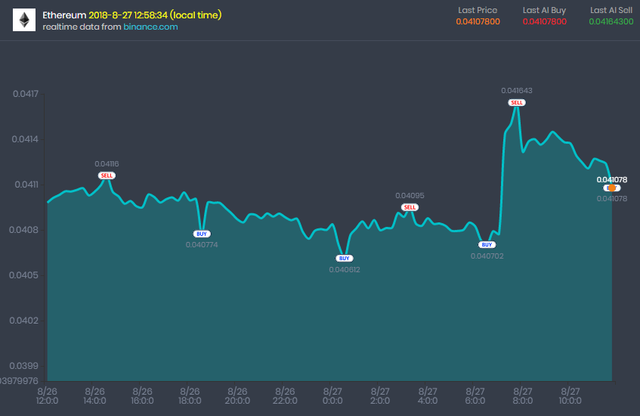Screen dimensions: 640x416
Task: Click the SELL marker at 0.04116
Action: pos(107,176)
